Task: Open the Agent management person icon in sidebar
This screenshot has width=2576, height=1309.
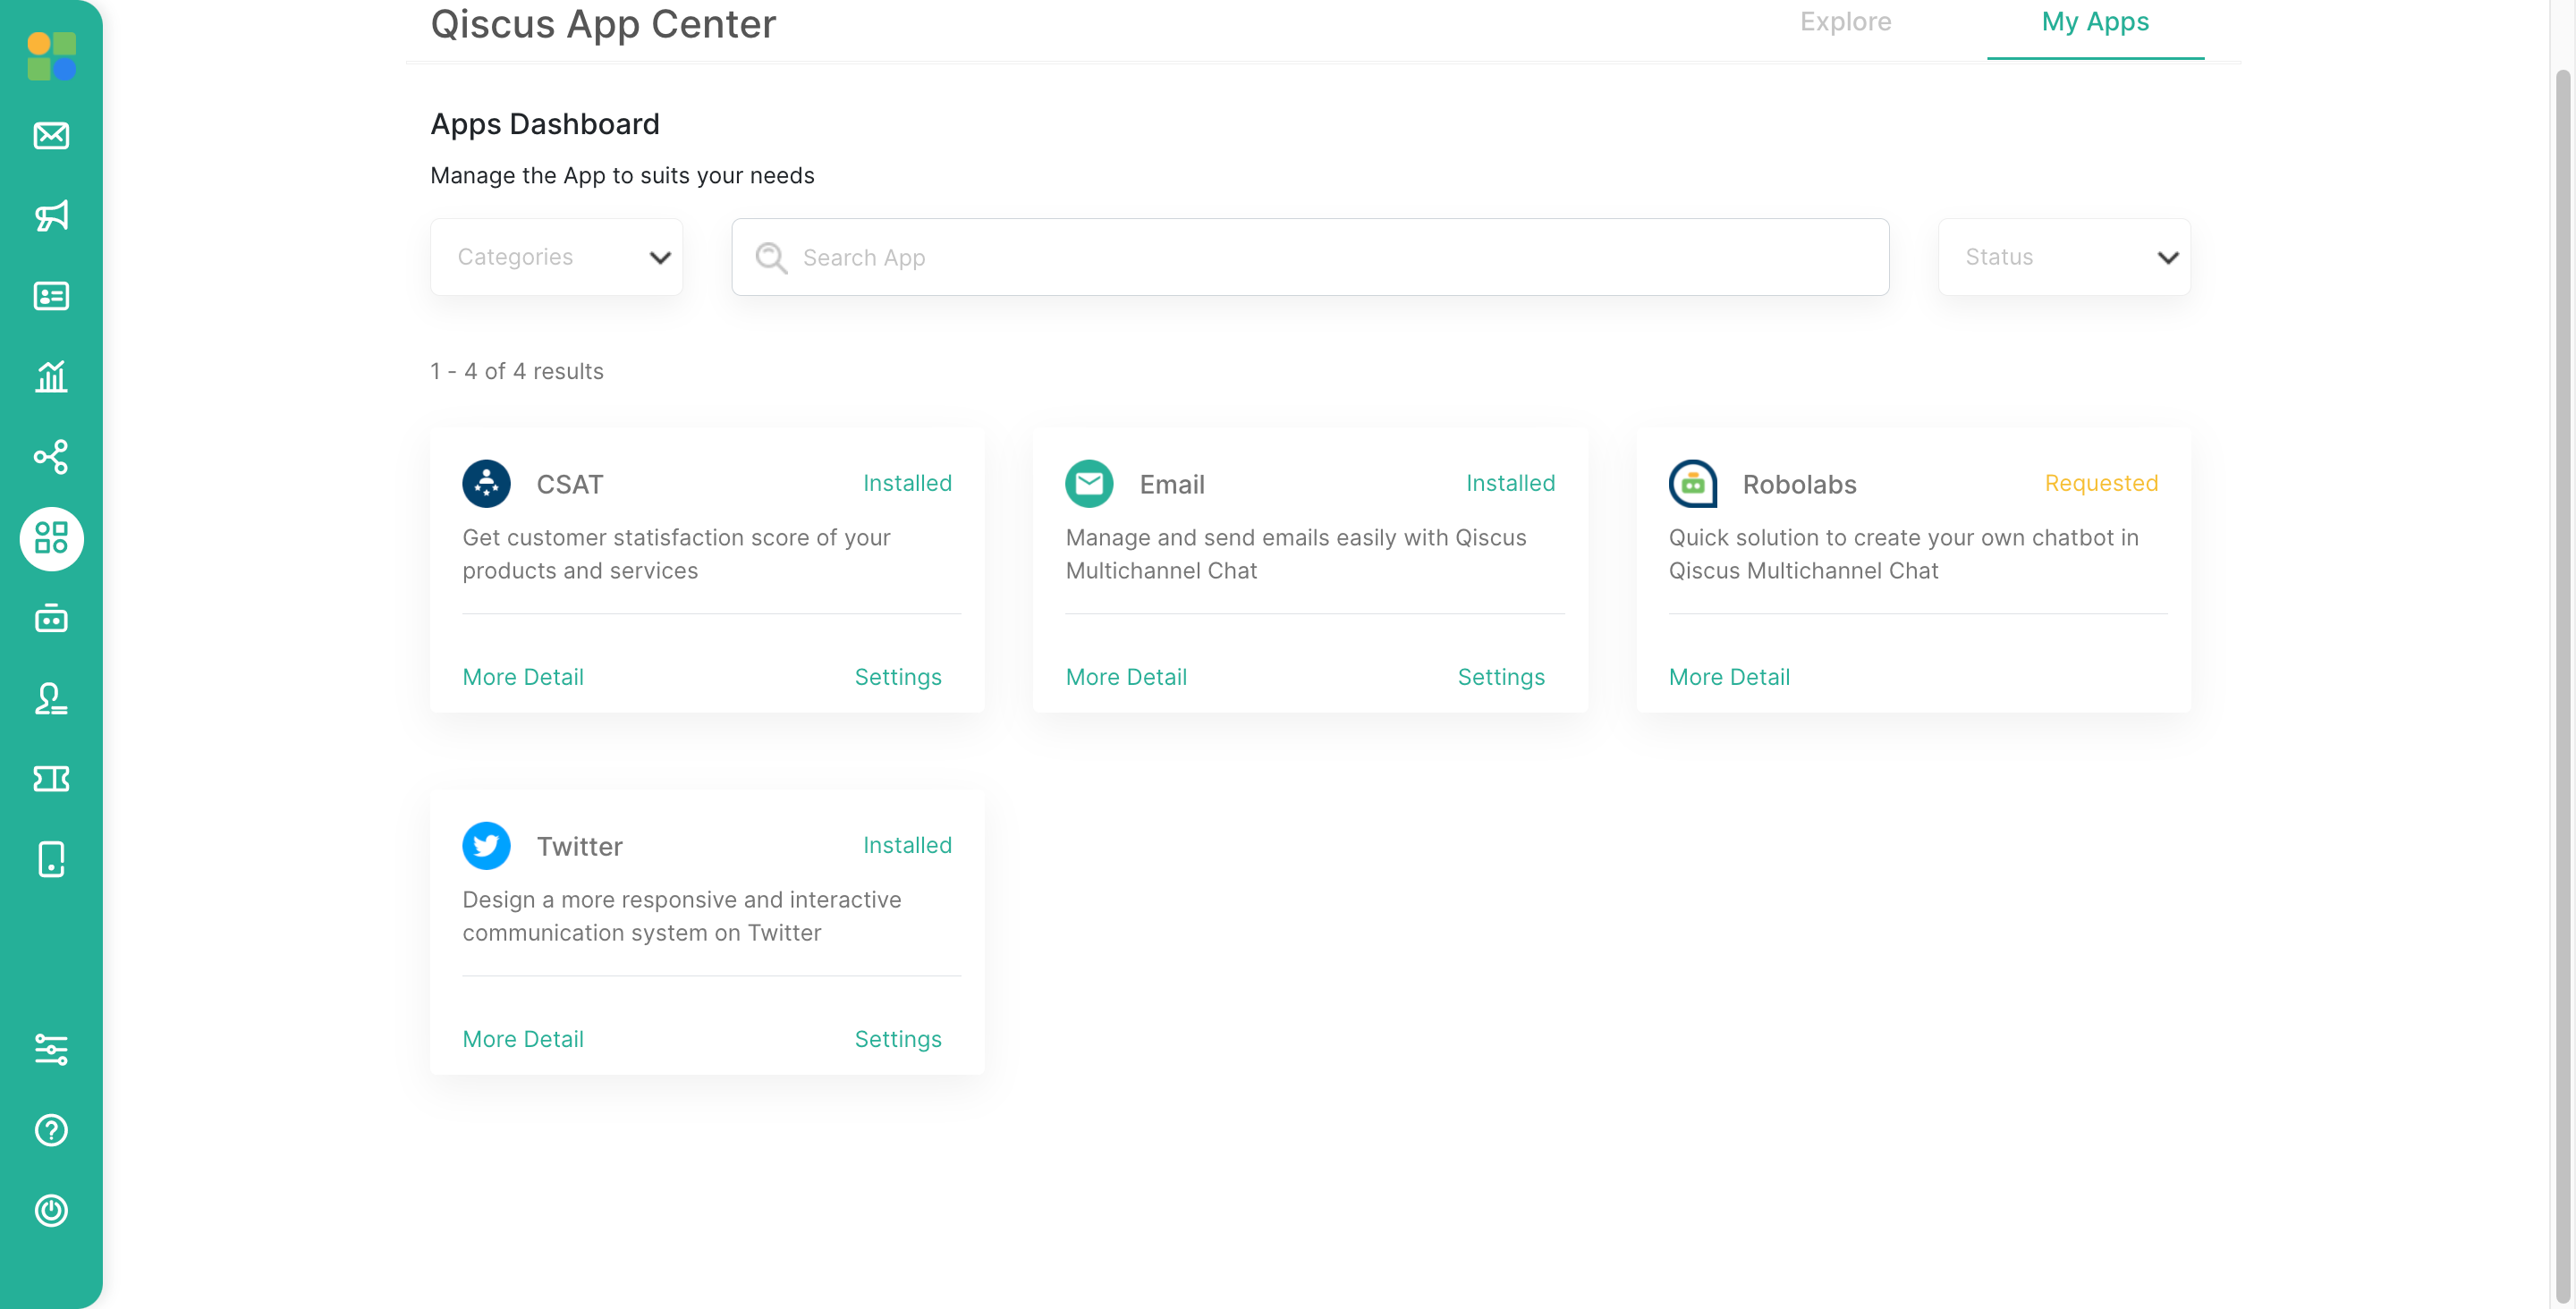Action: pos(51,698)
